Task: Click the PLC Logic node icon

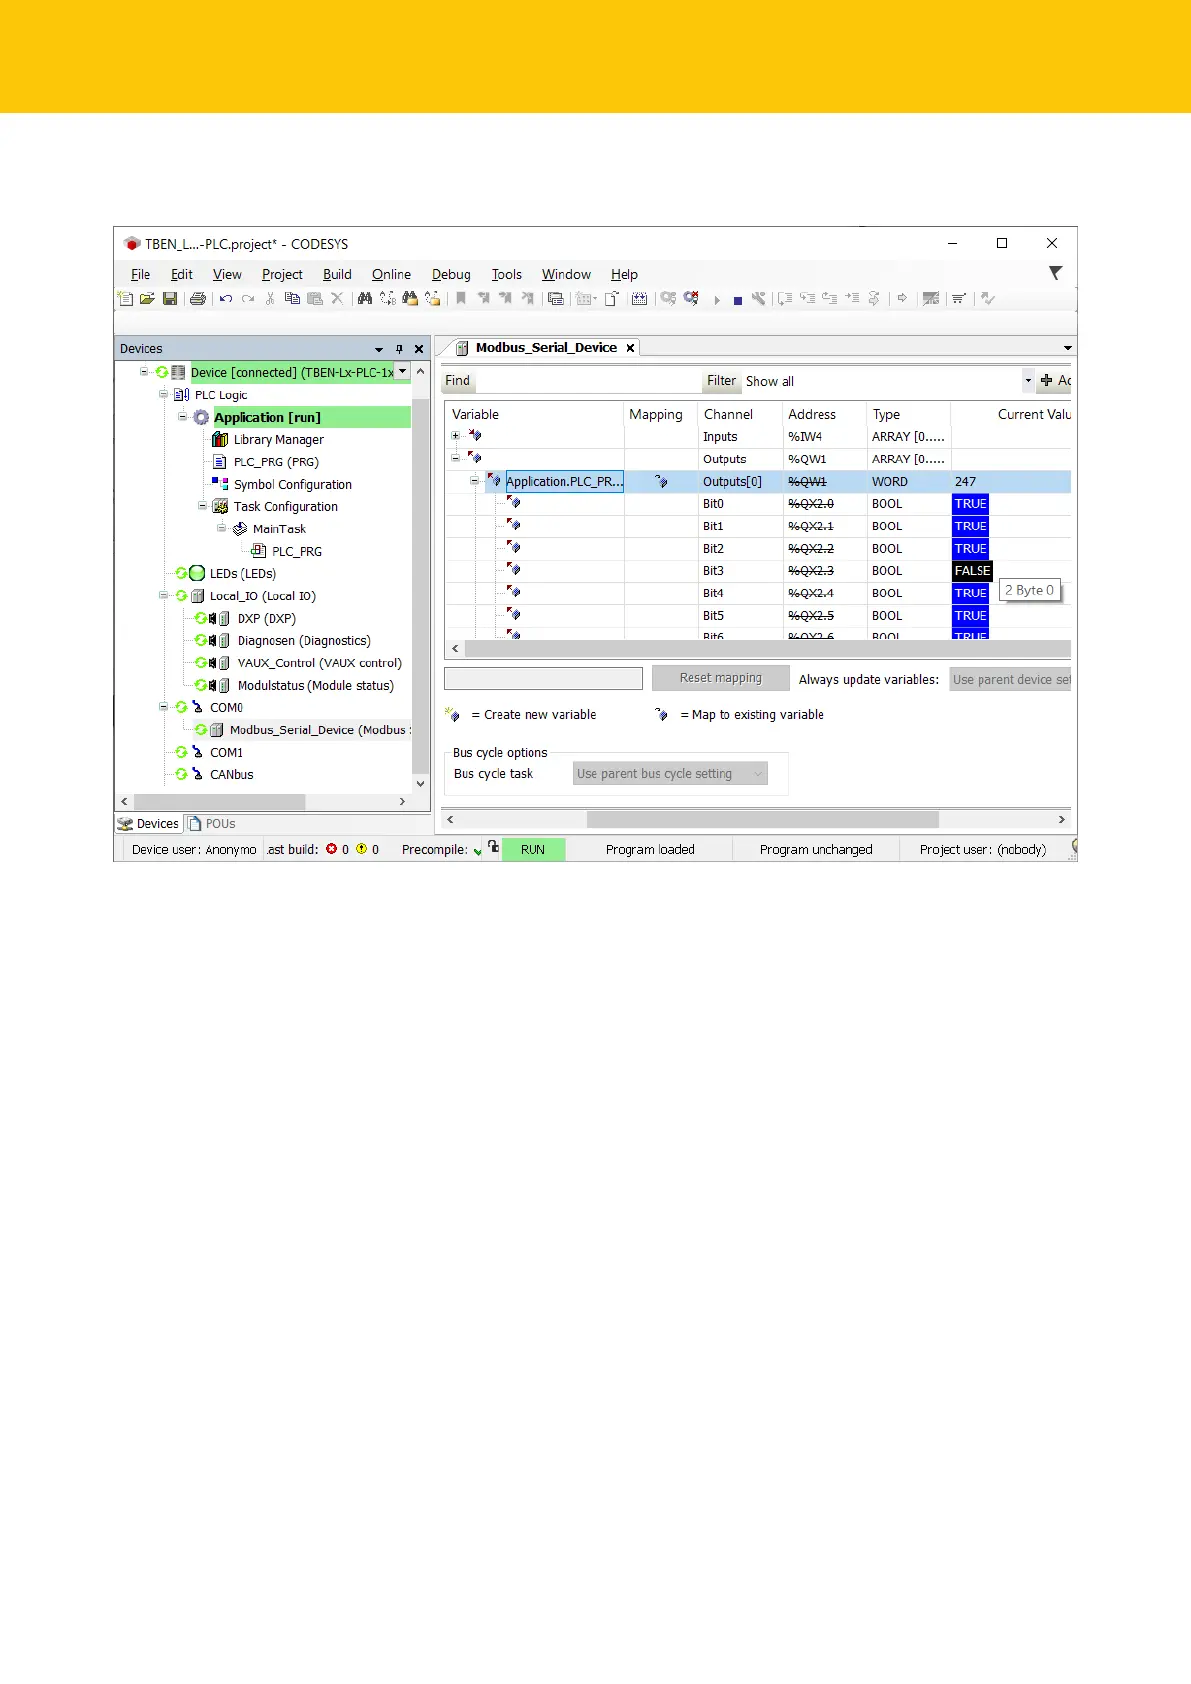Action: click(182, 395)
